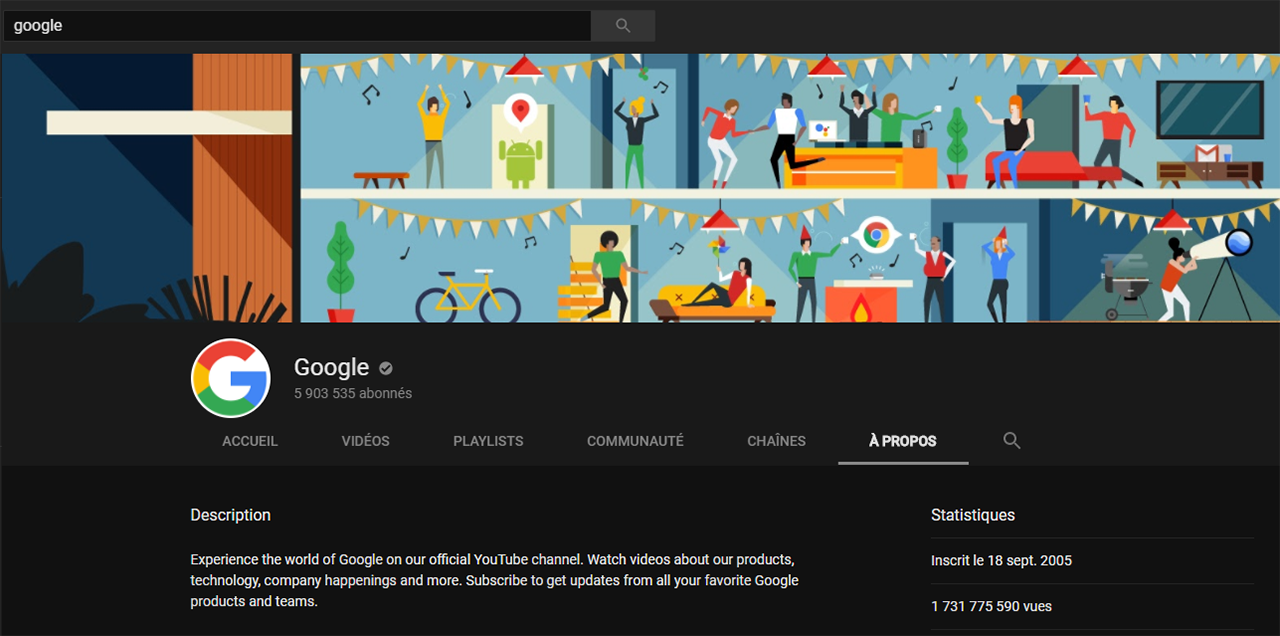Open the CHAÎNES tab
The height and width of the screenshot is (636, 1280).
(776, 441)
